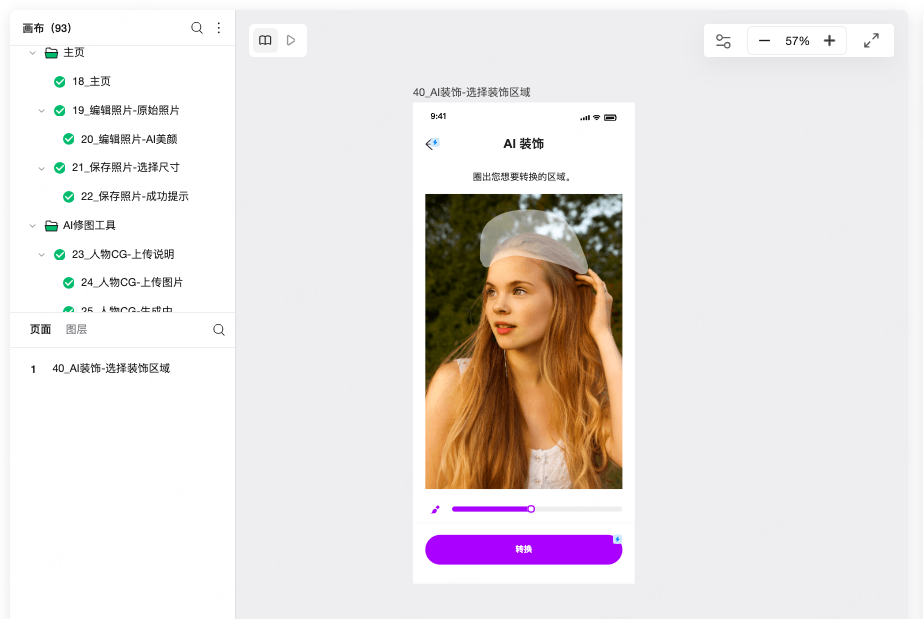Click the portrait photo in the mockup
Image resolution: width=924 pixels, height=619 pixels.
tap(523, 341)
